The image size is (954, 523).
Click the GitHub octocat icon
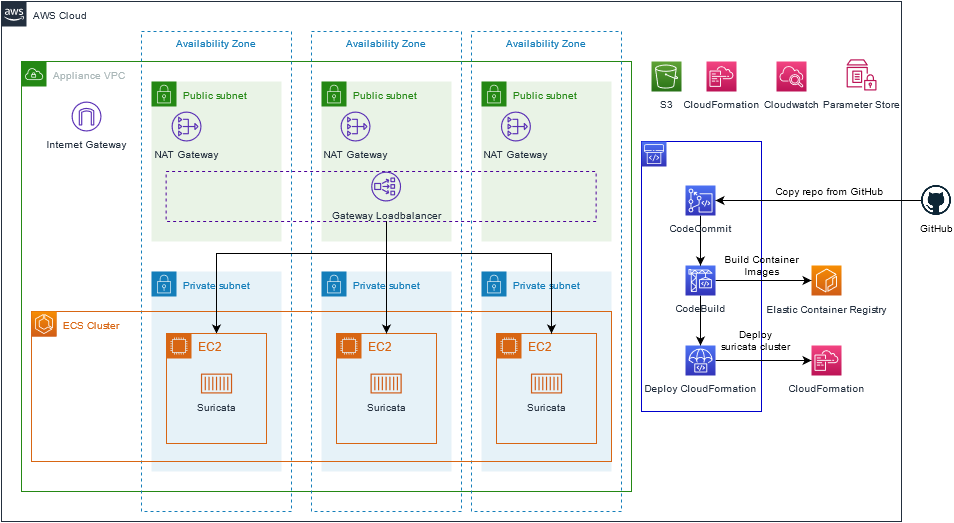(x=936, y=201)
